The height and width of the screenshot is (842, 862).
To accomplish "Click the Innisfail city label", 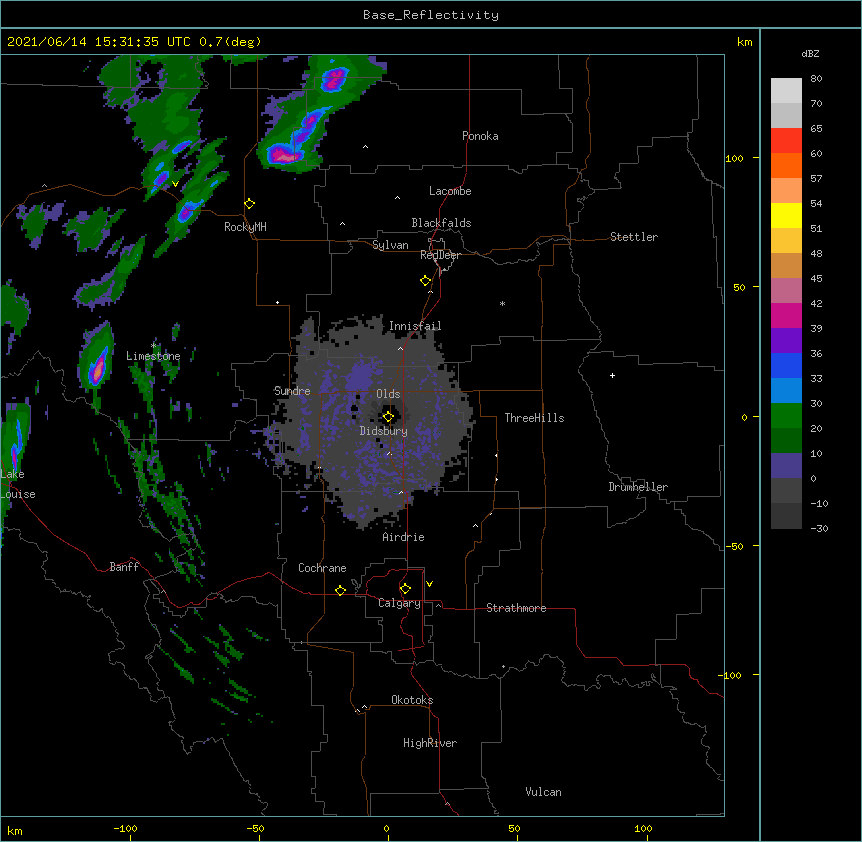I will click(415, 326).
